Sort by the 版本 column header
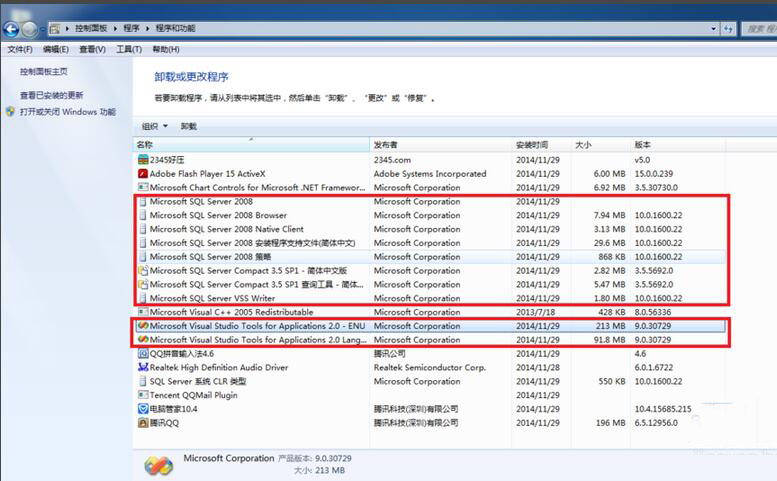Image resolution: width=777 pixels, height=481 pixels. pos(678,145)
